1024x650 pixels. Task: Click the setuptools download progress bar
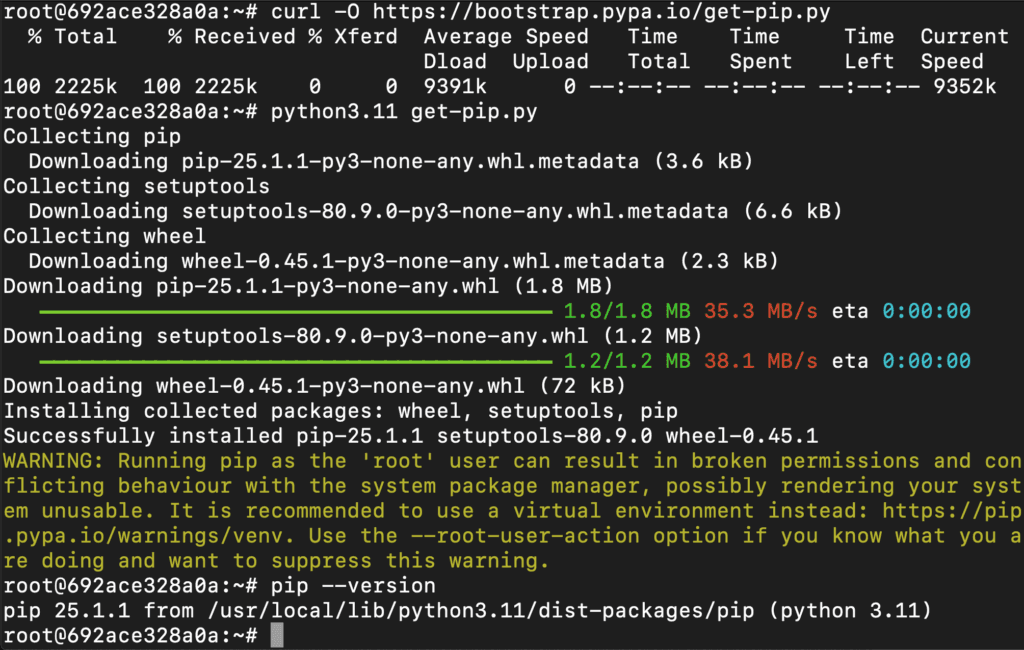point(296,362)
